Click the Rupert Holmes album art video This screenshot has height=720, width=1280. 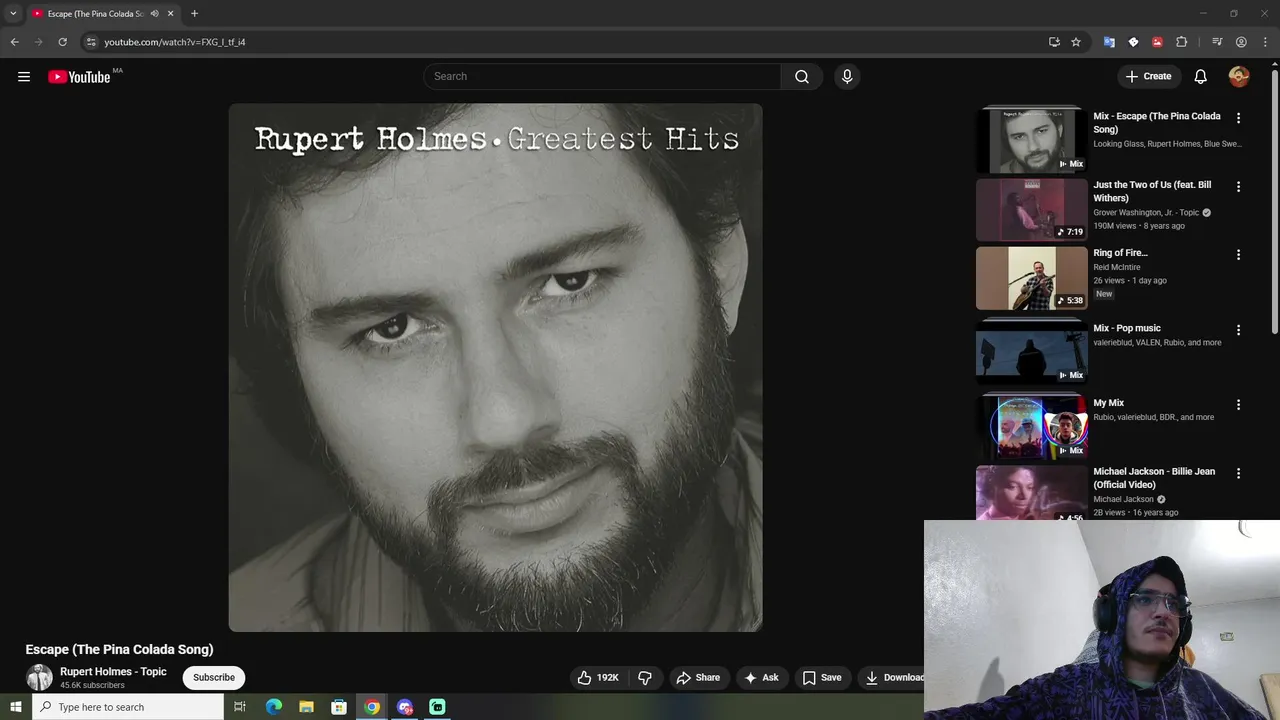pos(495,367)
